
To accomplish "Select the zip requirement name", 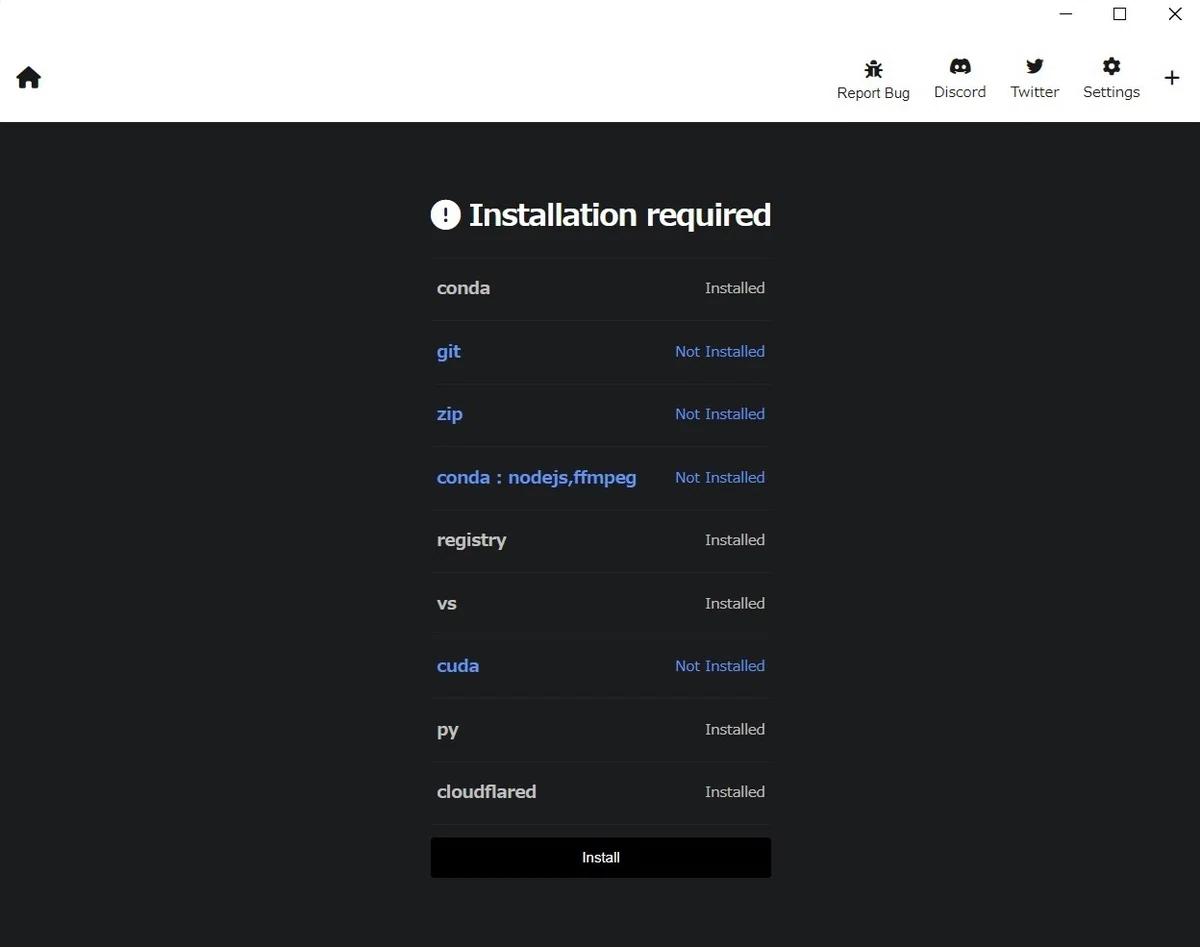I will click(x=450, y=414).
